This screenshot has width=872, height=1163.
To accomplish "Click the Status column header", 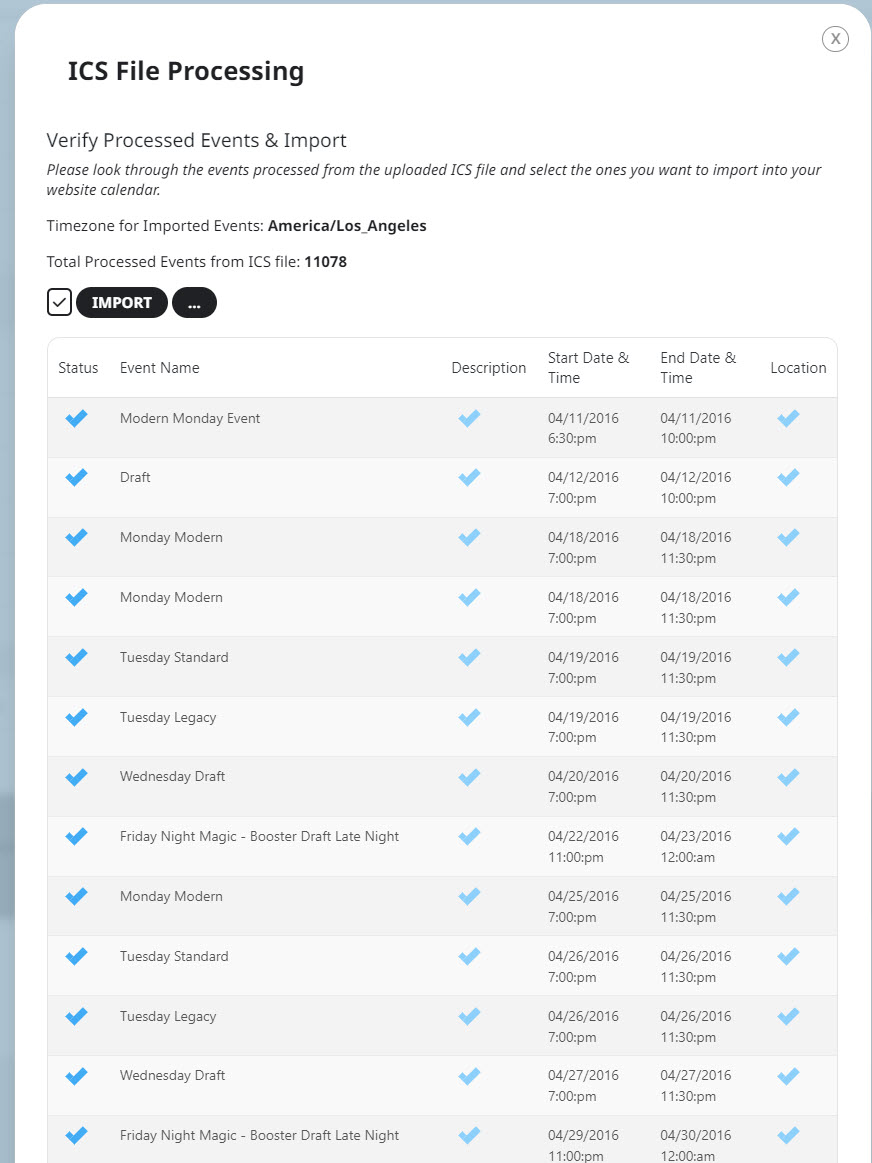I will [78, 368].
